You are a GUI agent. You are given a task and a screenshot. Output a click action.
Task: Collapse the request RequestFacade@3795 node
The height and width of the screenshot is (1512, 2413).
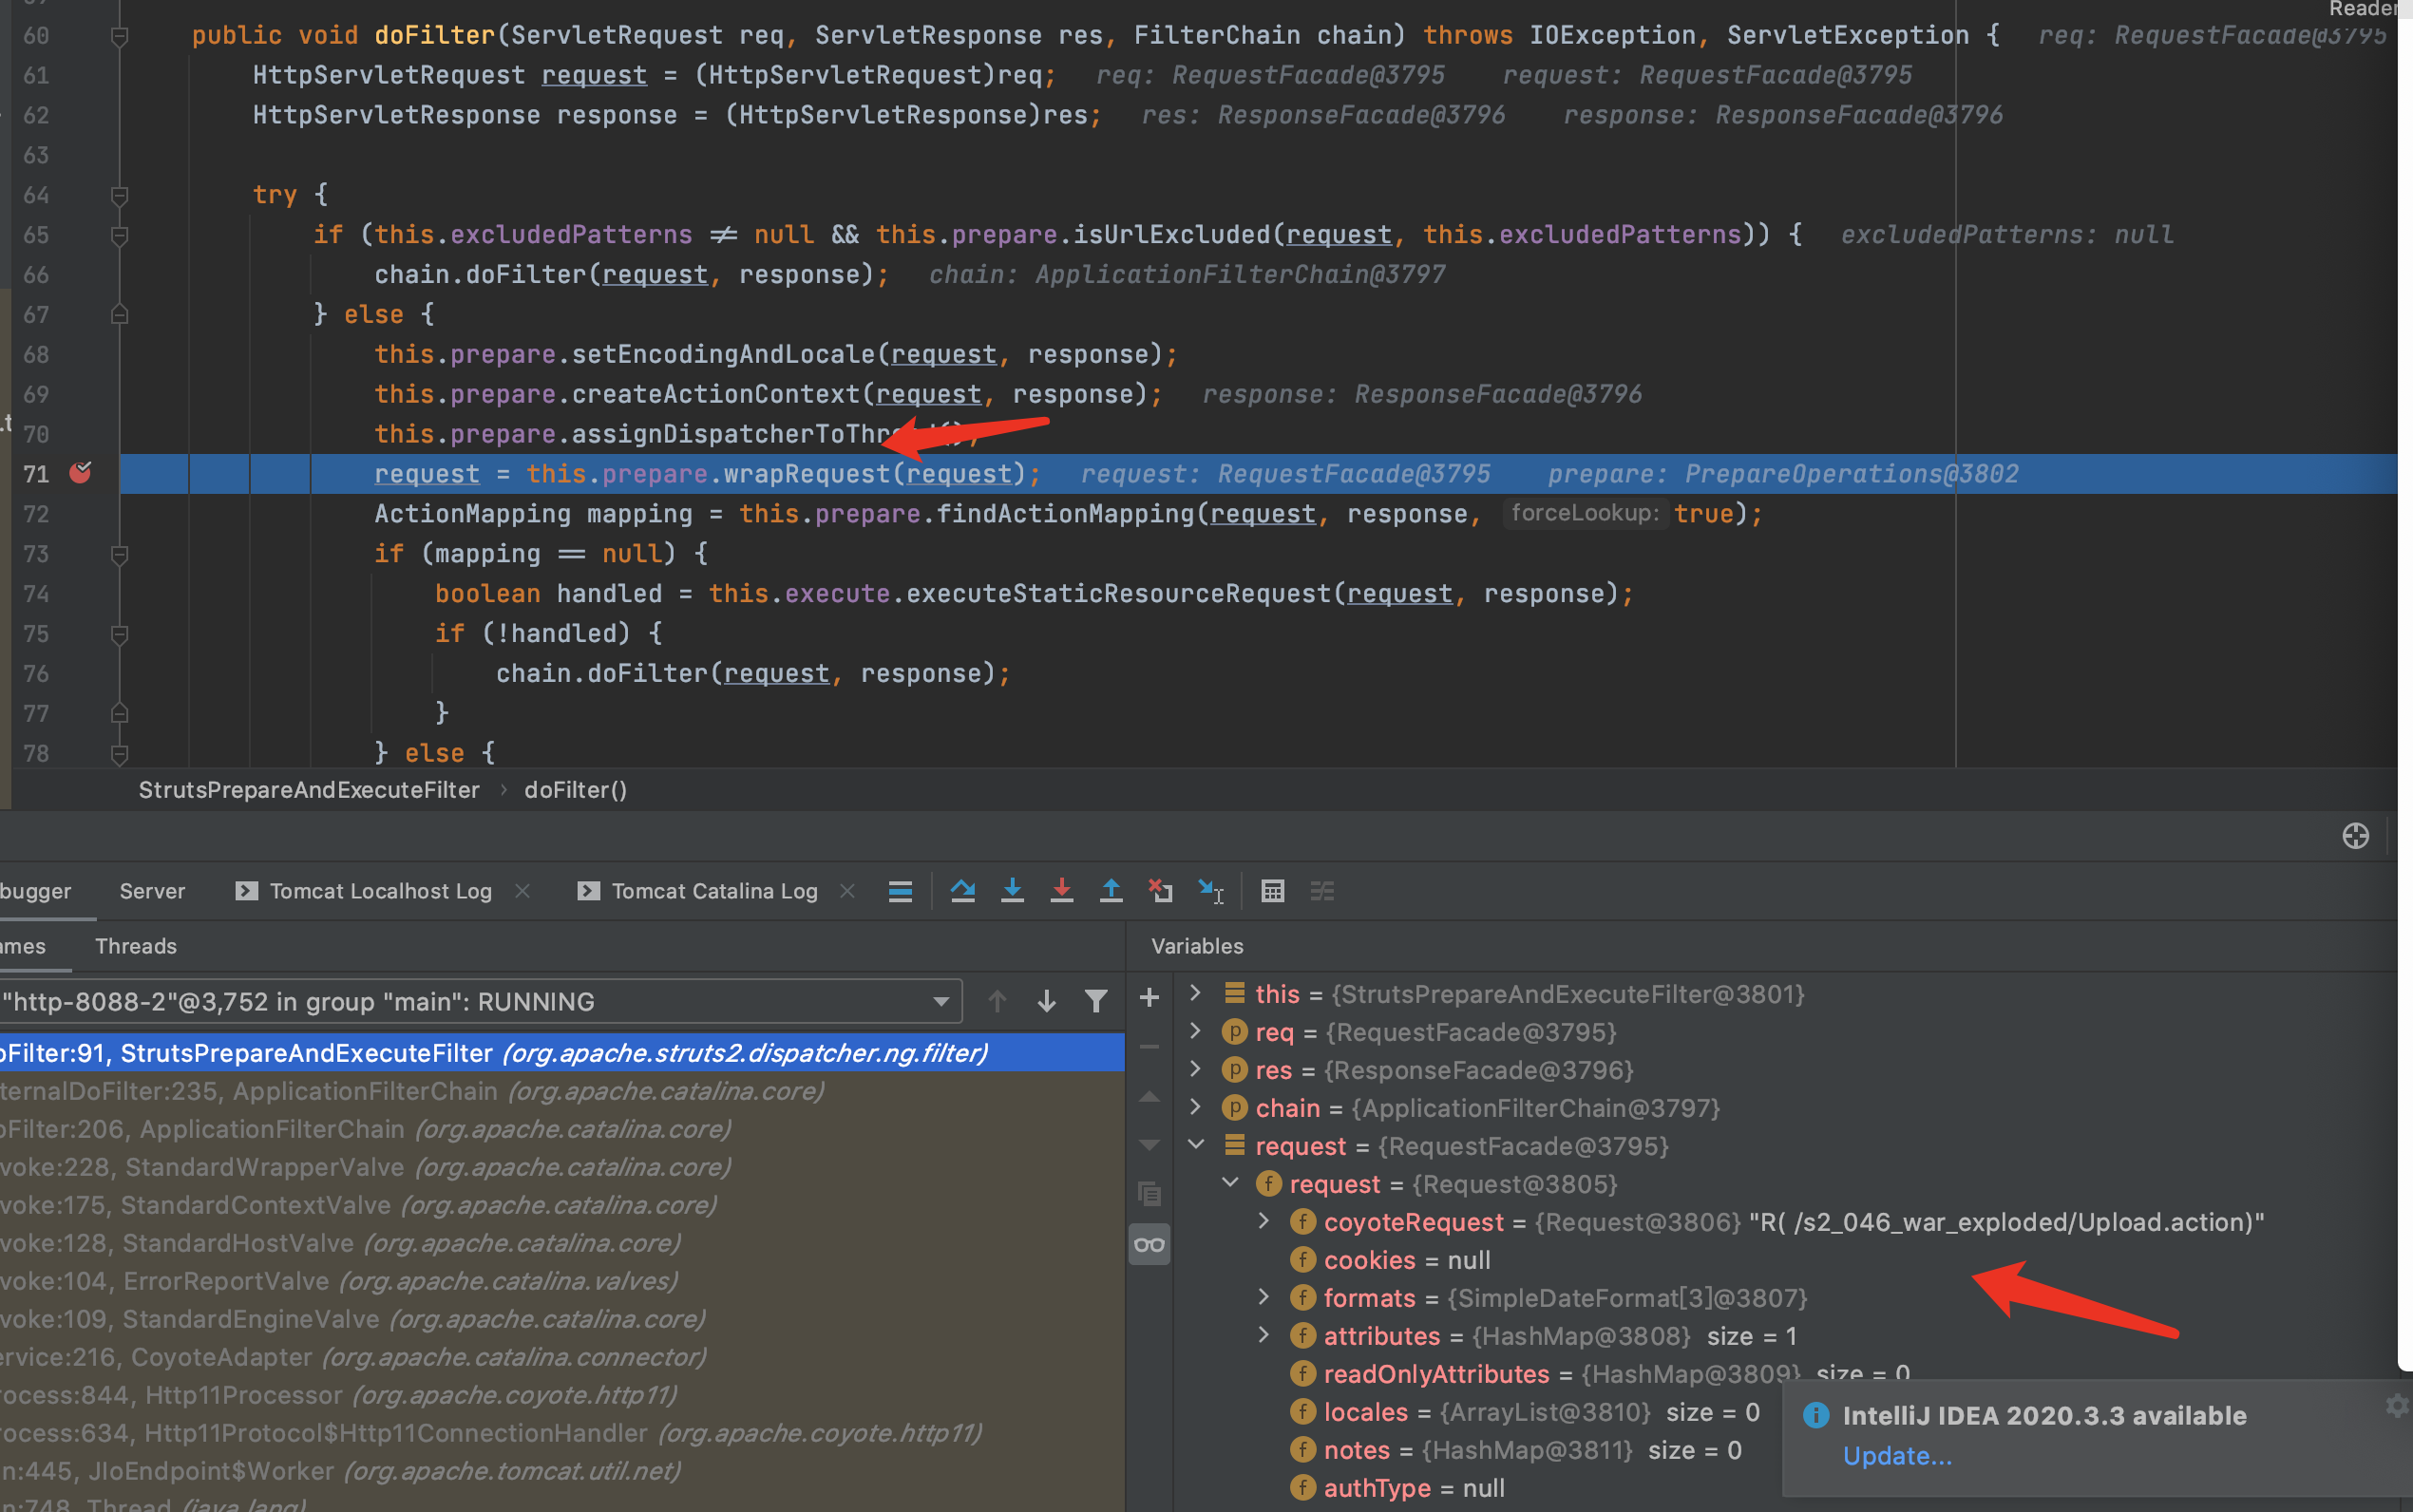click(x=1195, y=1145)
